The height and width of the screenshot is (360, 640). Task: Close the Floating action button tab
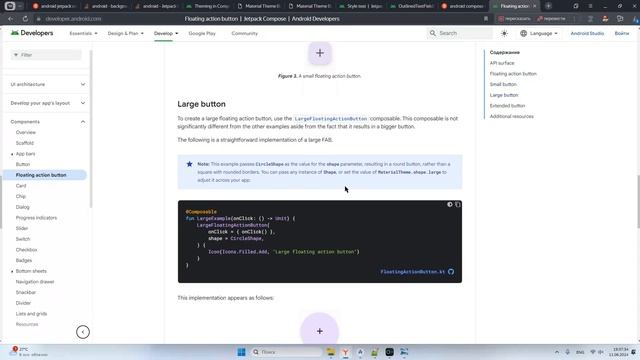(535, 6)
